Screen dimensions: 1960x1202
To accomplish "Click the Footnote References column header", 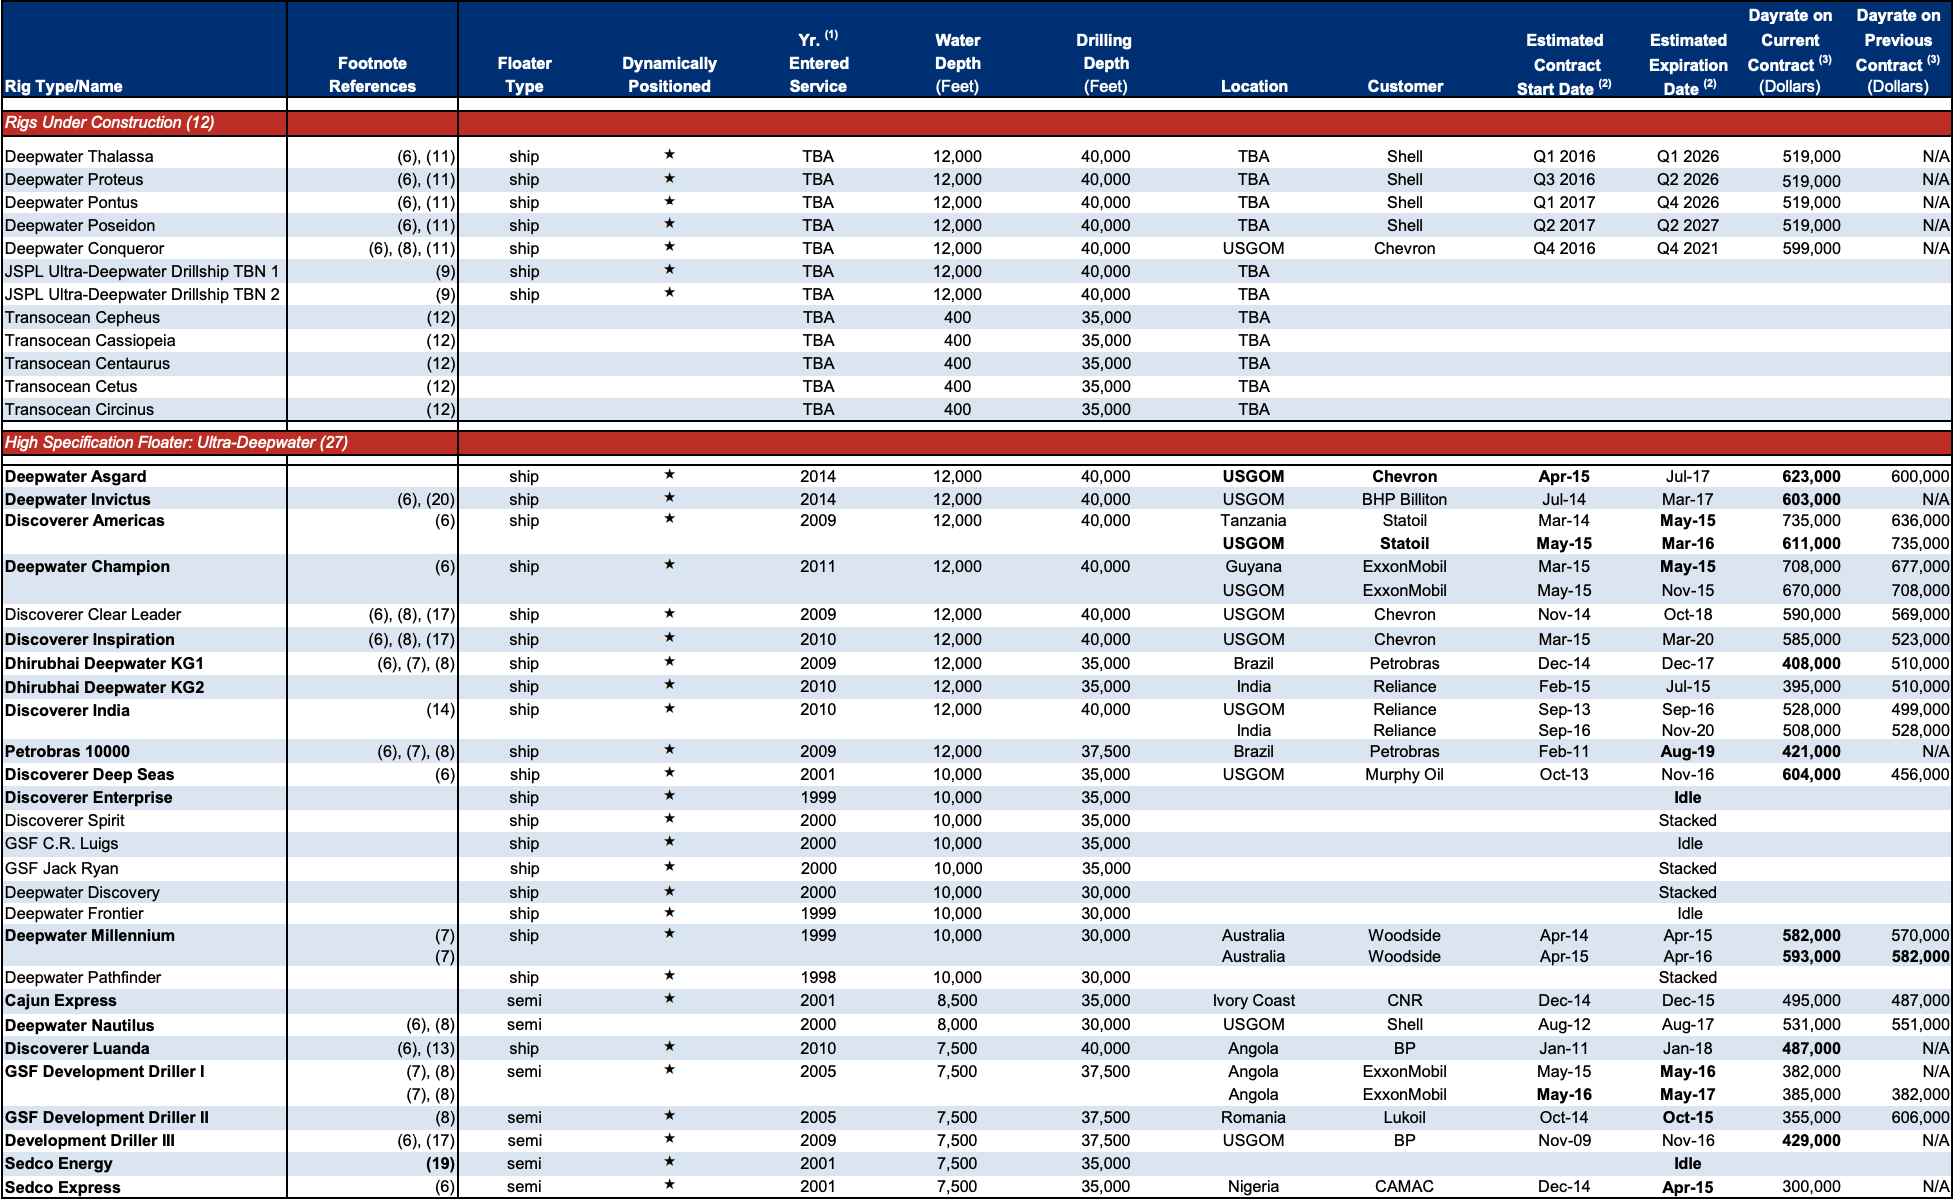I will pyautogui.click(x=372, y=75).
